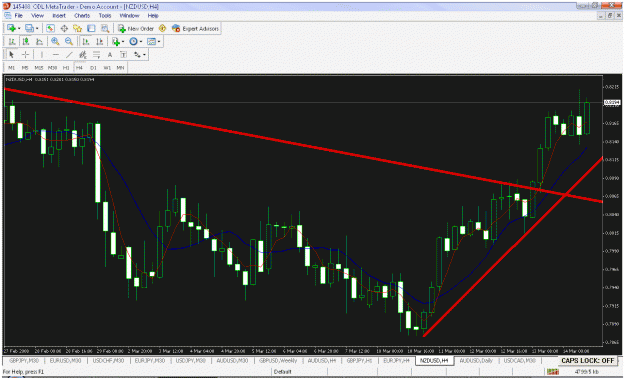Click the MetaTrader application icon in title bar

click(x=6, y=6)
